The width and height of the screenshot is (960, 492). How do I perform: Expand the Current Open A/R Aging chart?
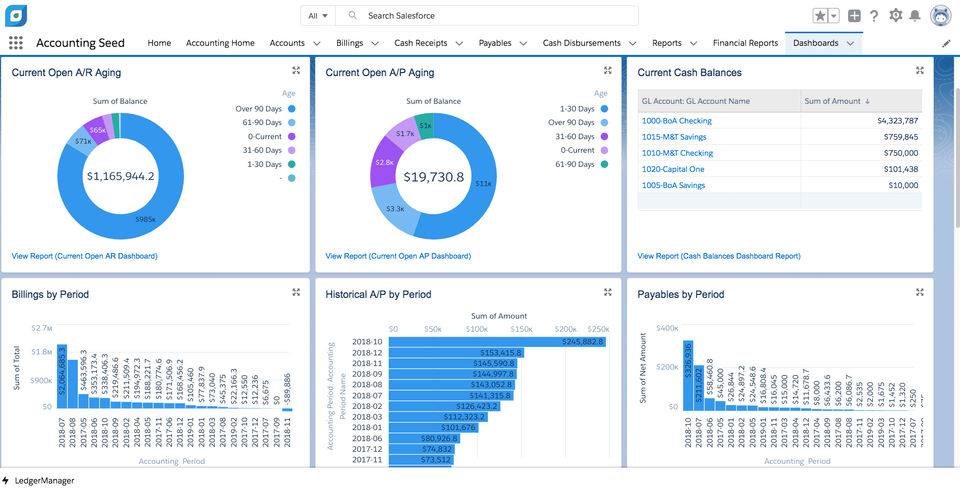[296, 71]
